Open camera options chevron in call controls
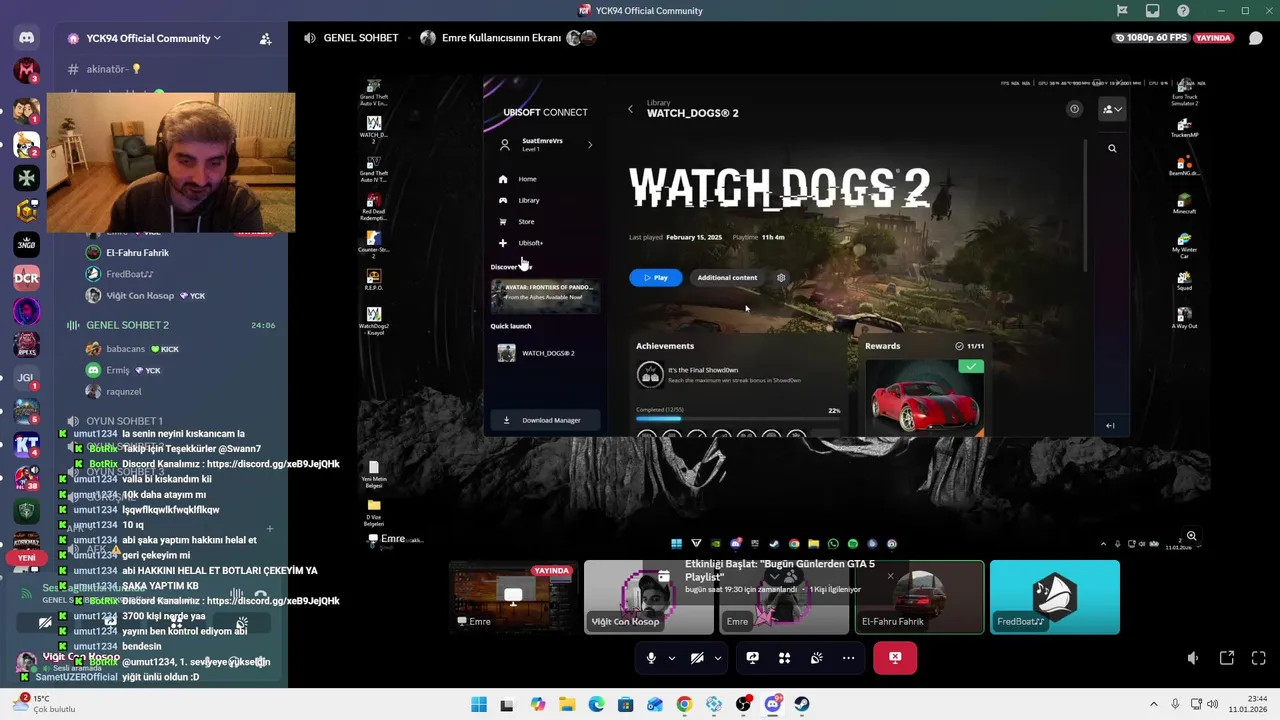1280x720 pixels. pyautogui.click(x=717, y=658)
